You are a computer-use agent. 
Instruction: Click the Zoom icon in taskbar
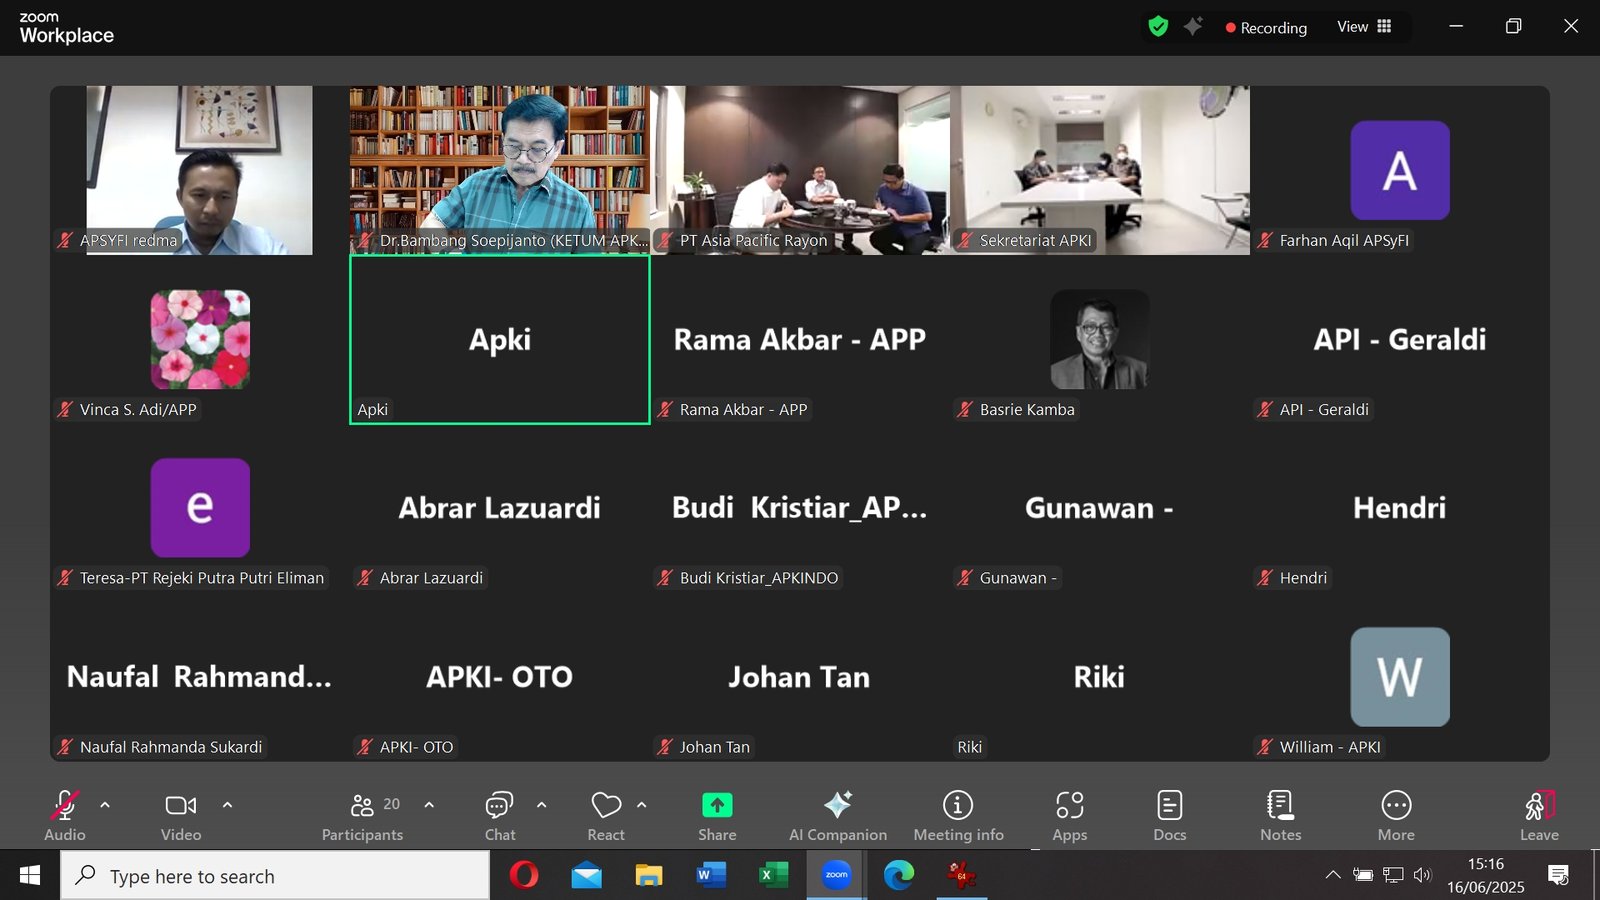click(836, 876)
